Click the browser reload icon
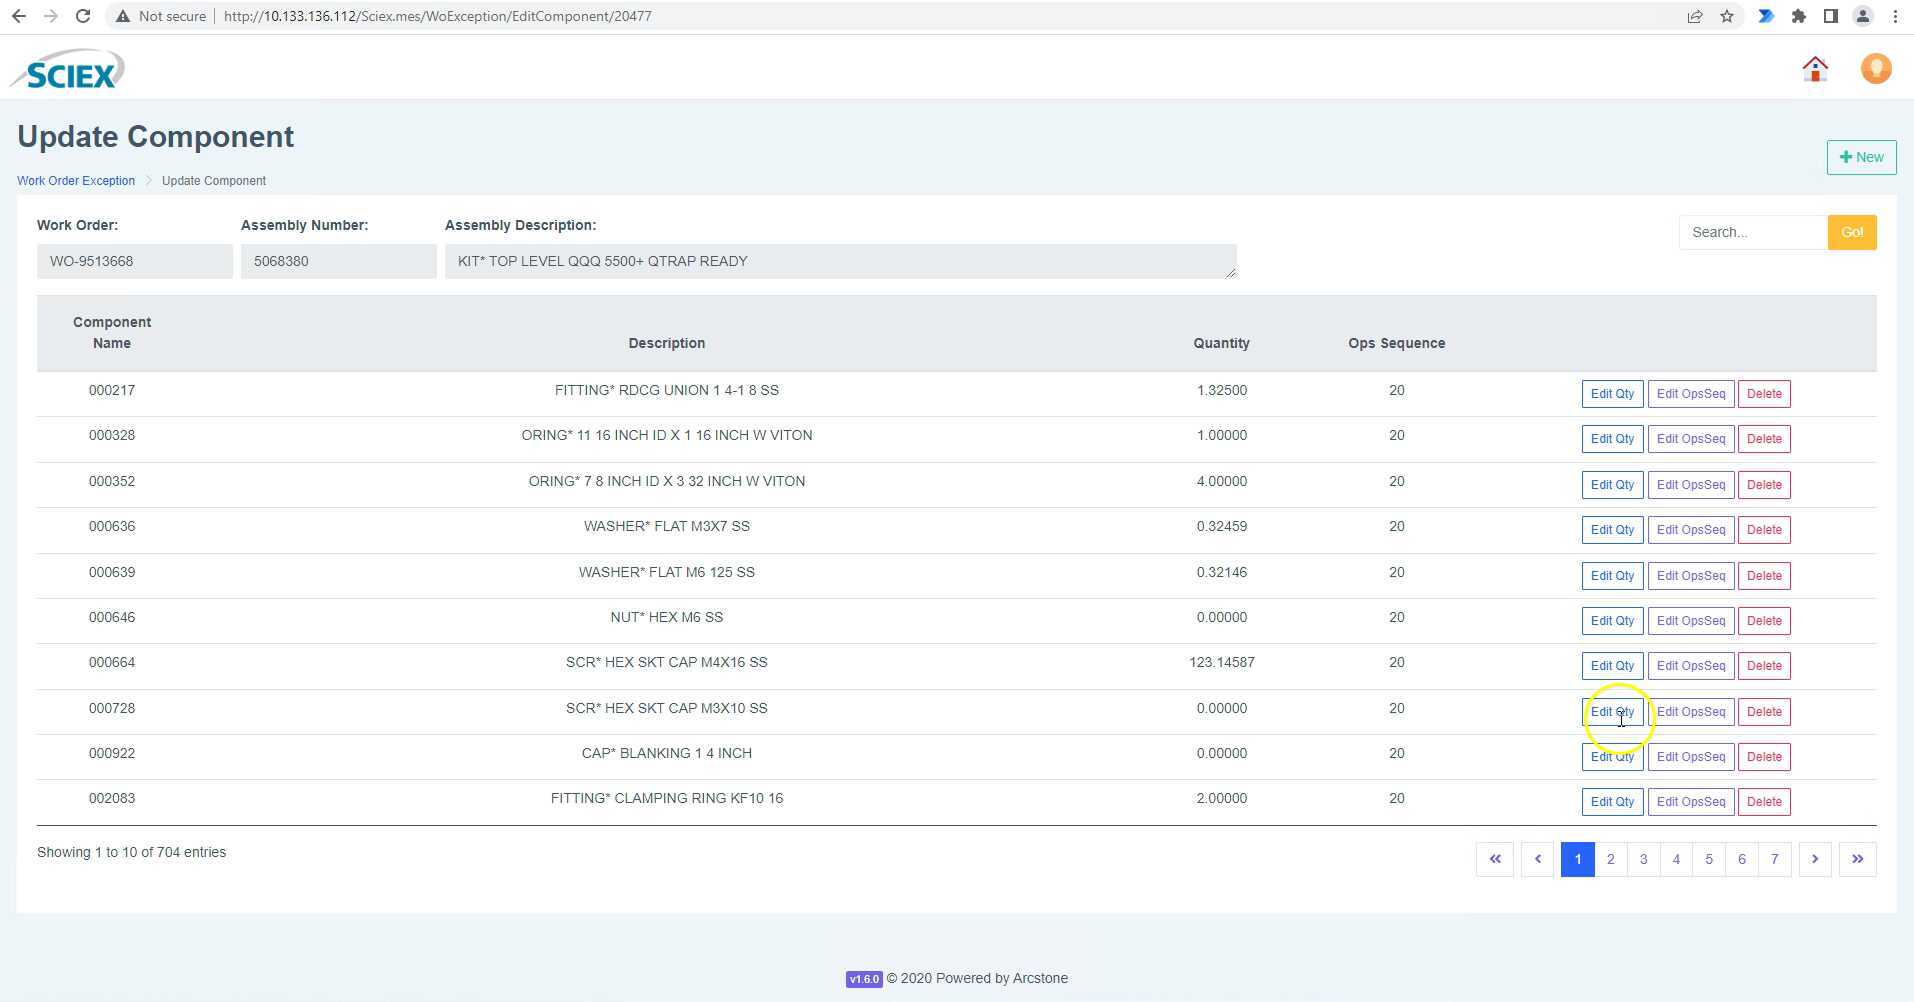The image size is (1914, 1002). coord(83,16)
